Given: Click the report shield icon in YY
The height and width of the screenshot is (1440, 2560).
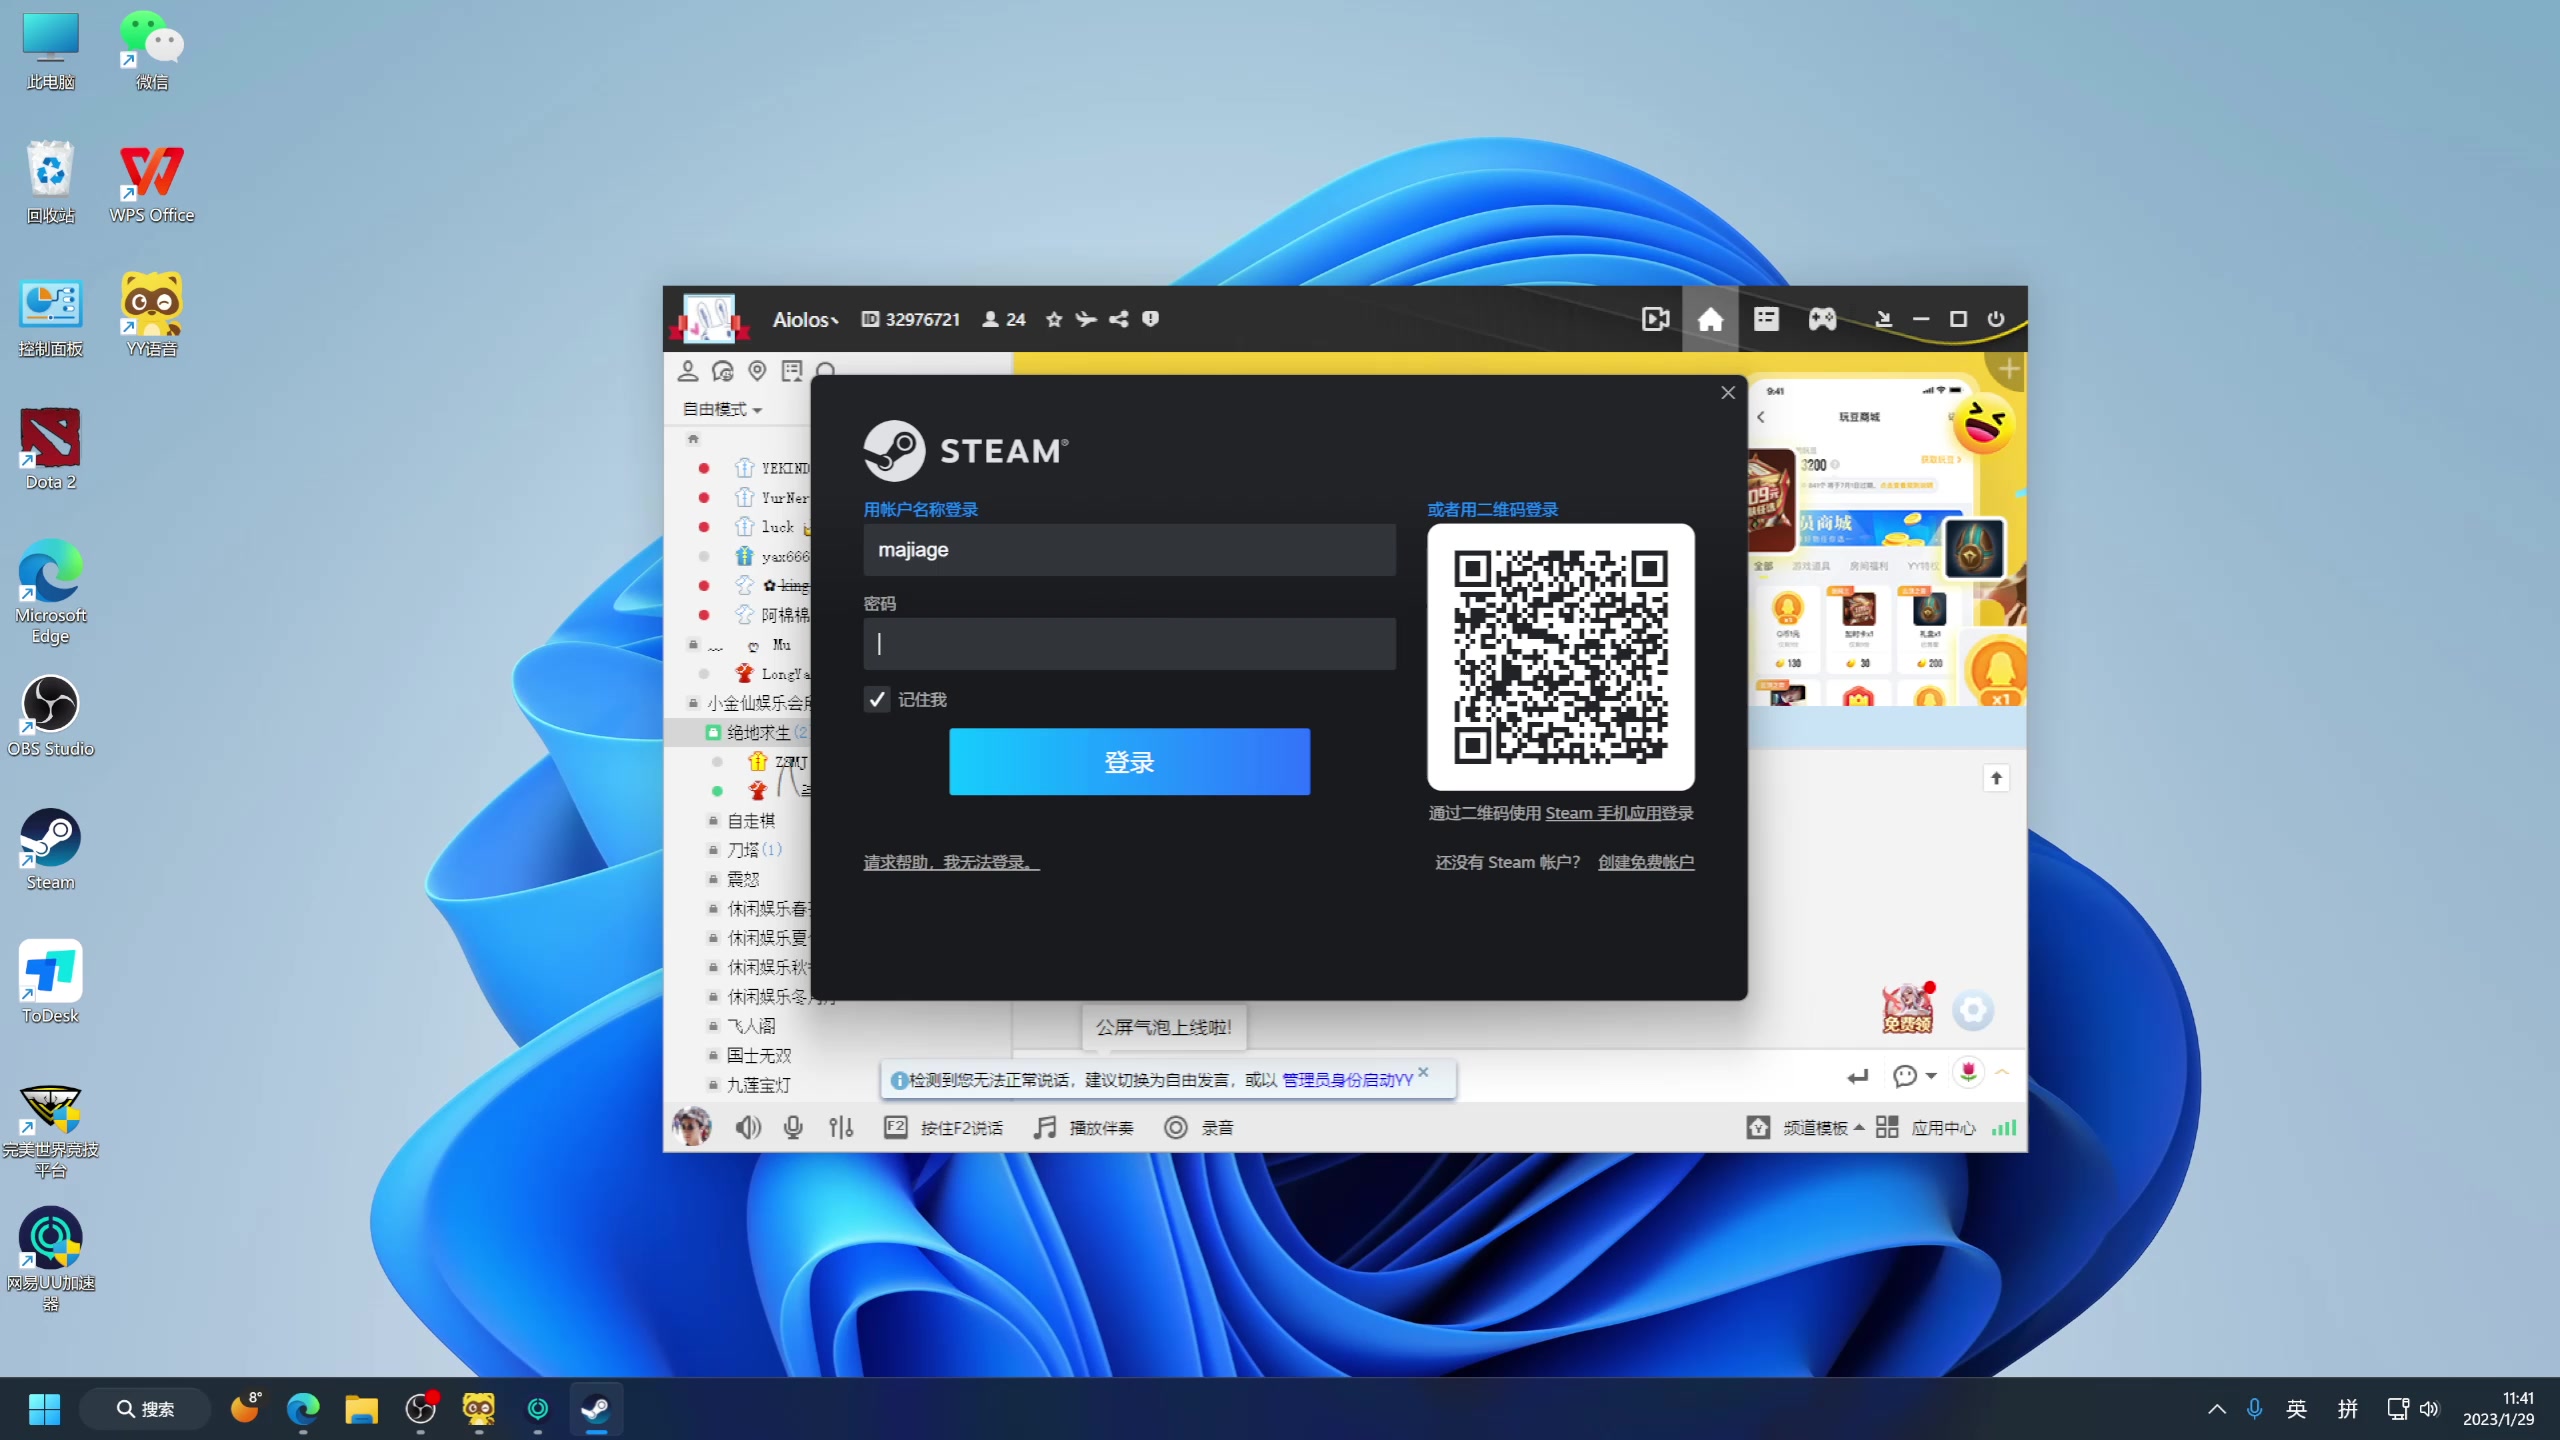Looking at the screenshot, I should point(1151,319).
